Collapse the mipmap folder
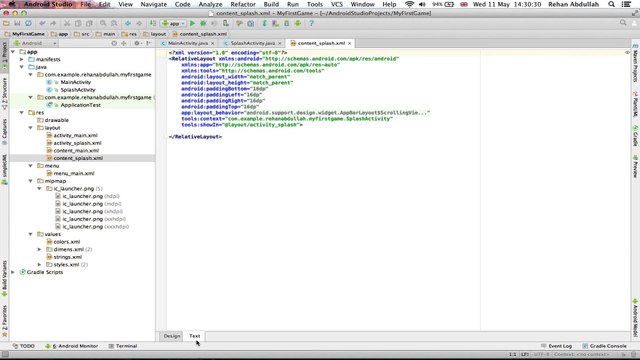 coord(31,181)
